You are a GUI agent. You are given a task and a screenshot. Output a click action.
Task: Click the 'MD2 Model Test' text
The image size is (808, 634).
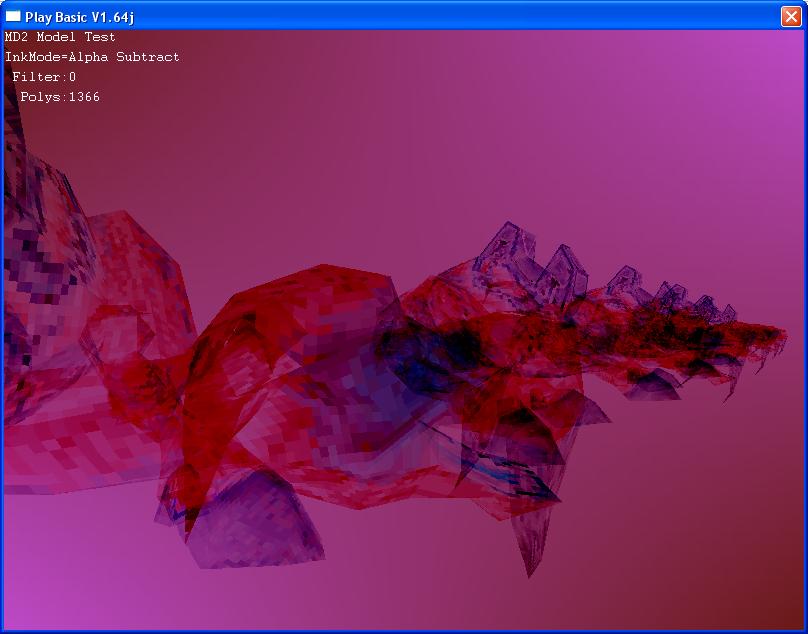(x=60, y=37)
